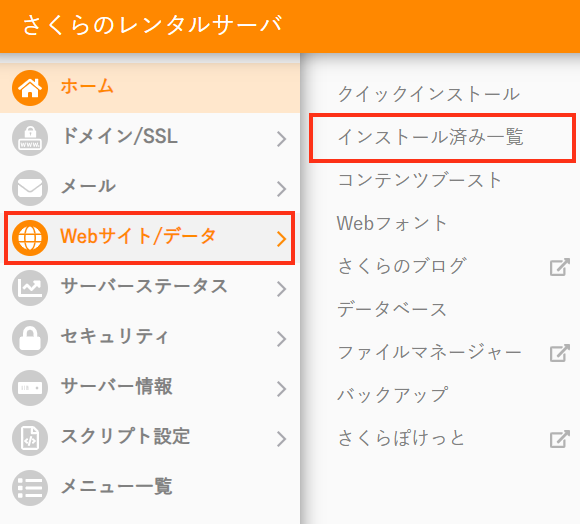
Task: Click the chart icon for サーバーステータス
Action: [x=30, y=288]
